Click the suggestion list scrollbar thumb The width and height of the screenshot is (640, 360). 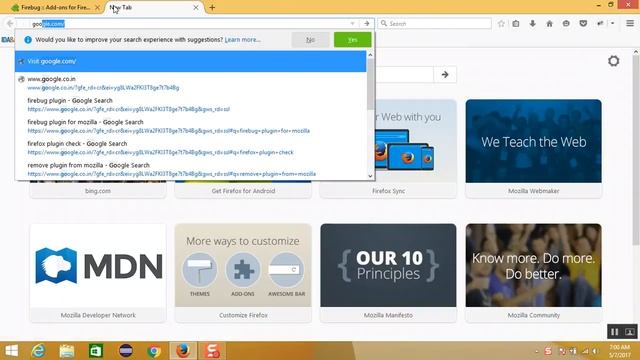(x=370, y=84)
